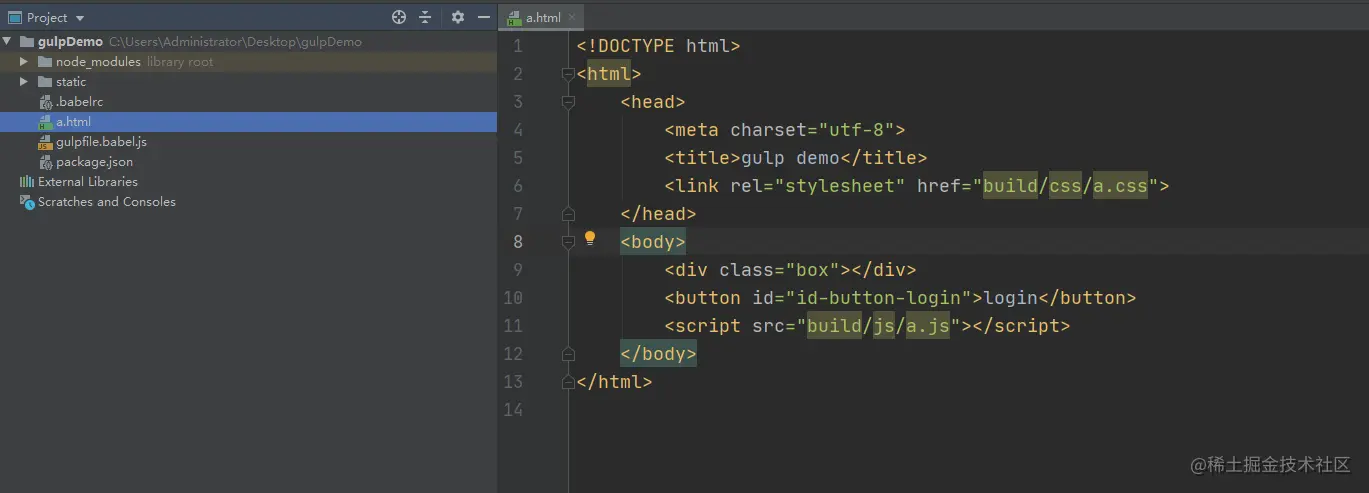This screenshot has width=1369, height=493.
Task: Hide the Project tool window
Action: [x=484, y=17]
